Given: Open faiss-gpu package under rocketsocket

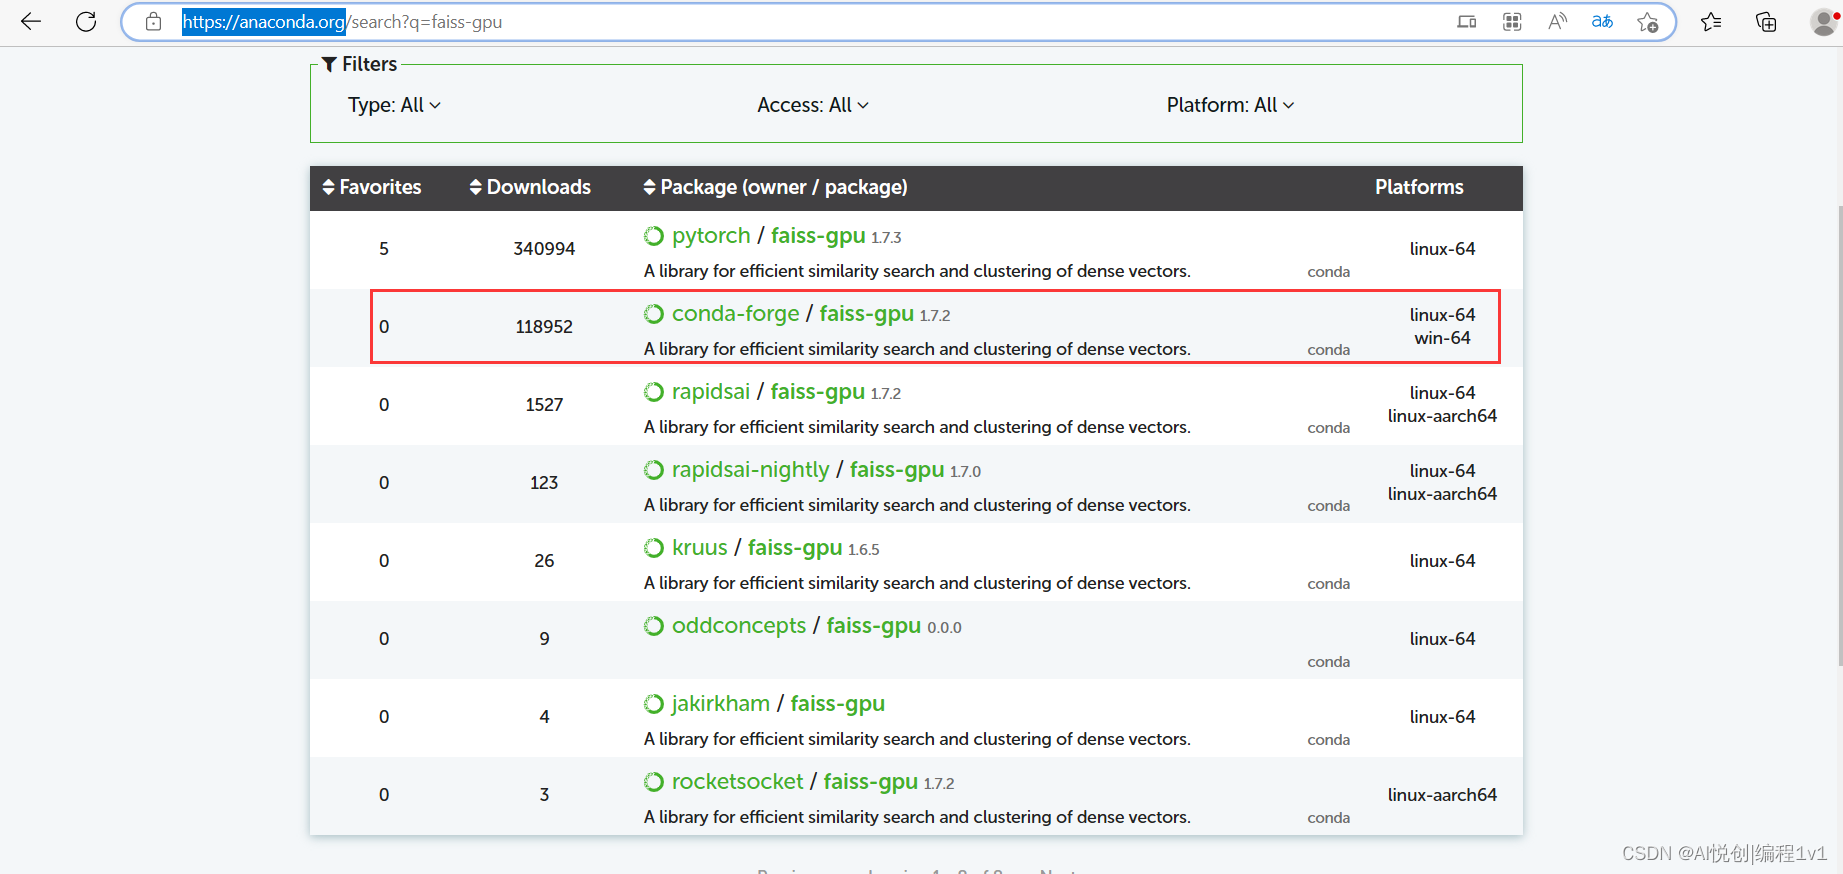Looking at the screenshot, I should [x=871, y=782].
